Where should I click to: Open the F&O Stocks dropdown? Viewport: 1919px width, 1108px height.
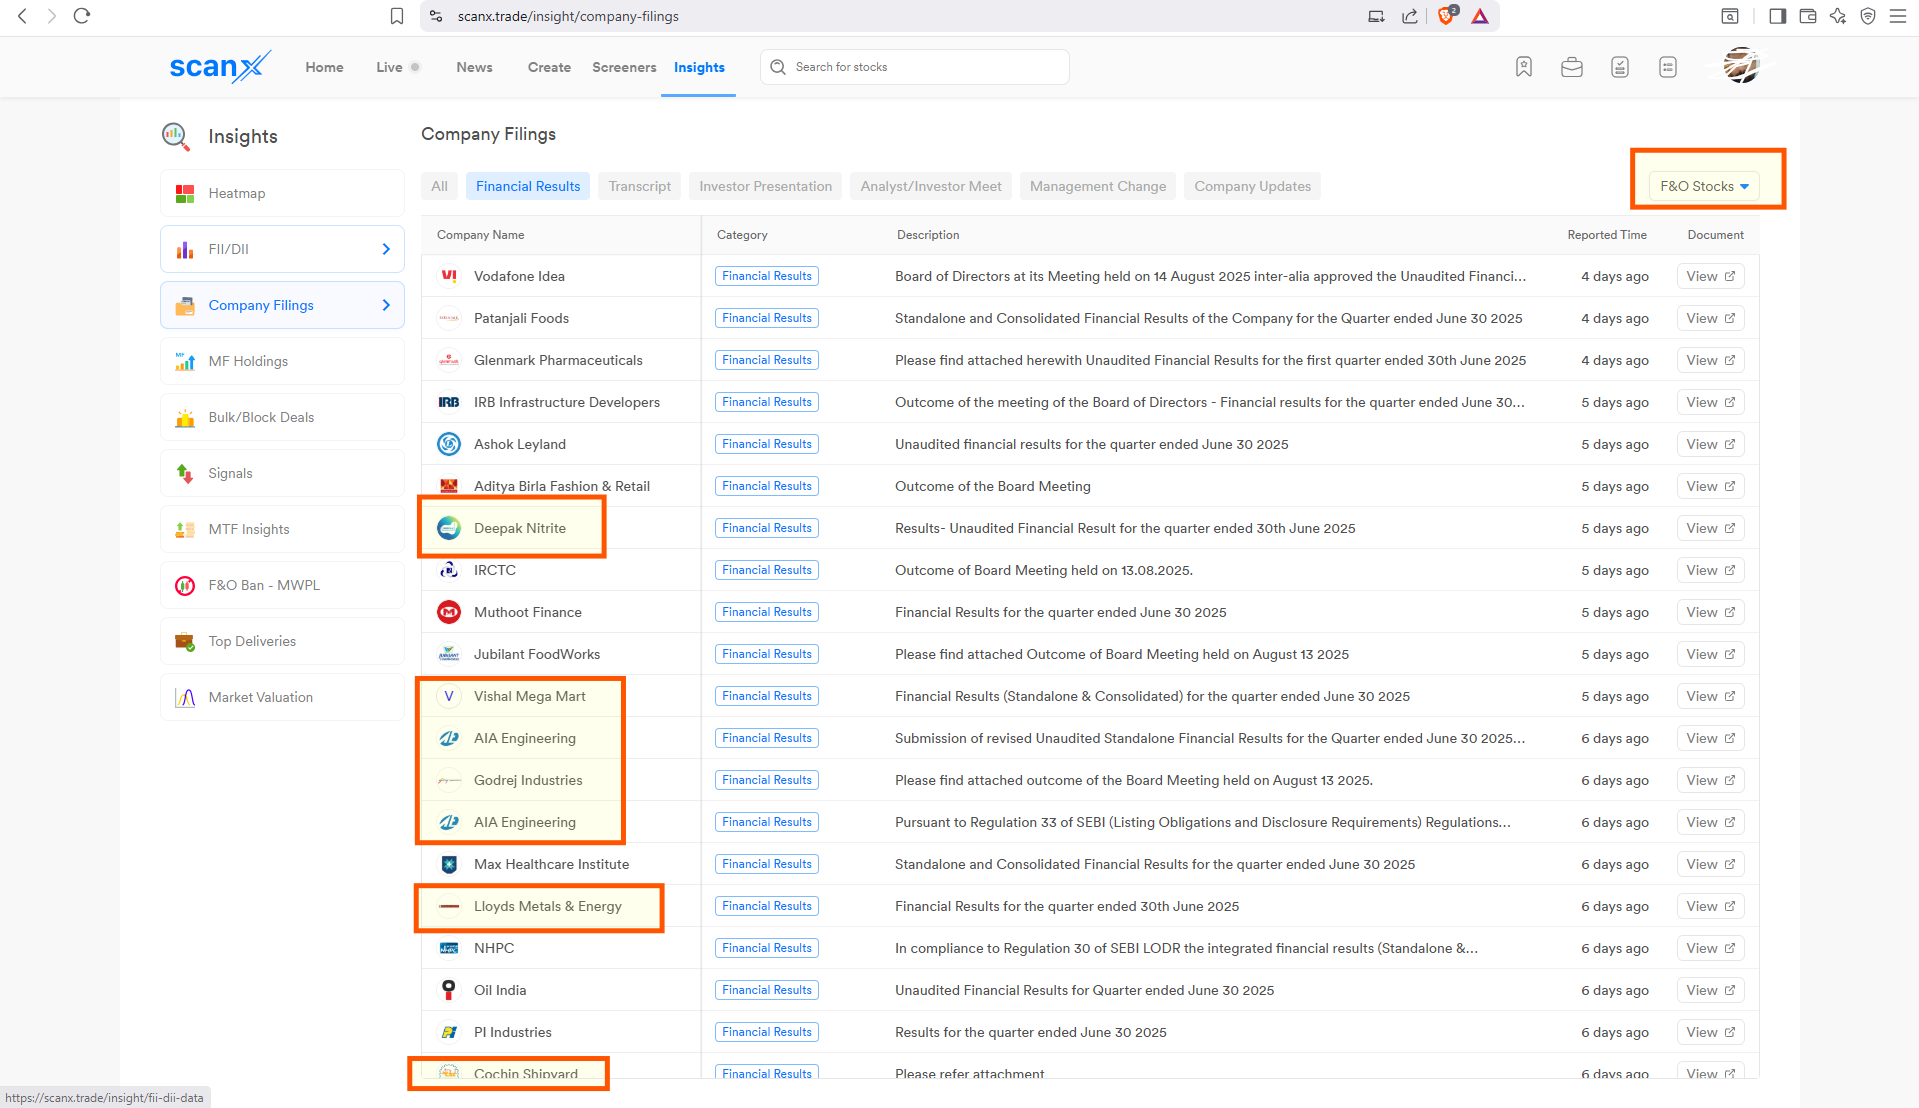(1704, 186)
